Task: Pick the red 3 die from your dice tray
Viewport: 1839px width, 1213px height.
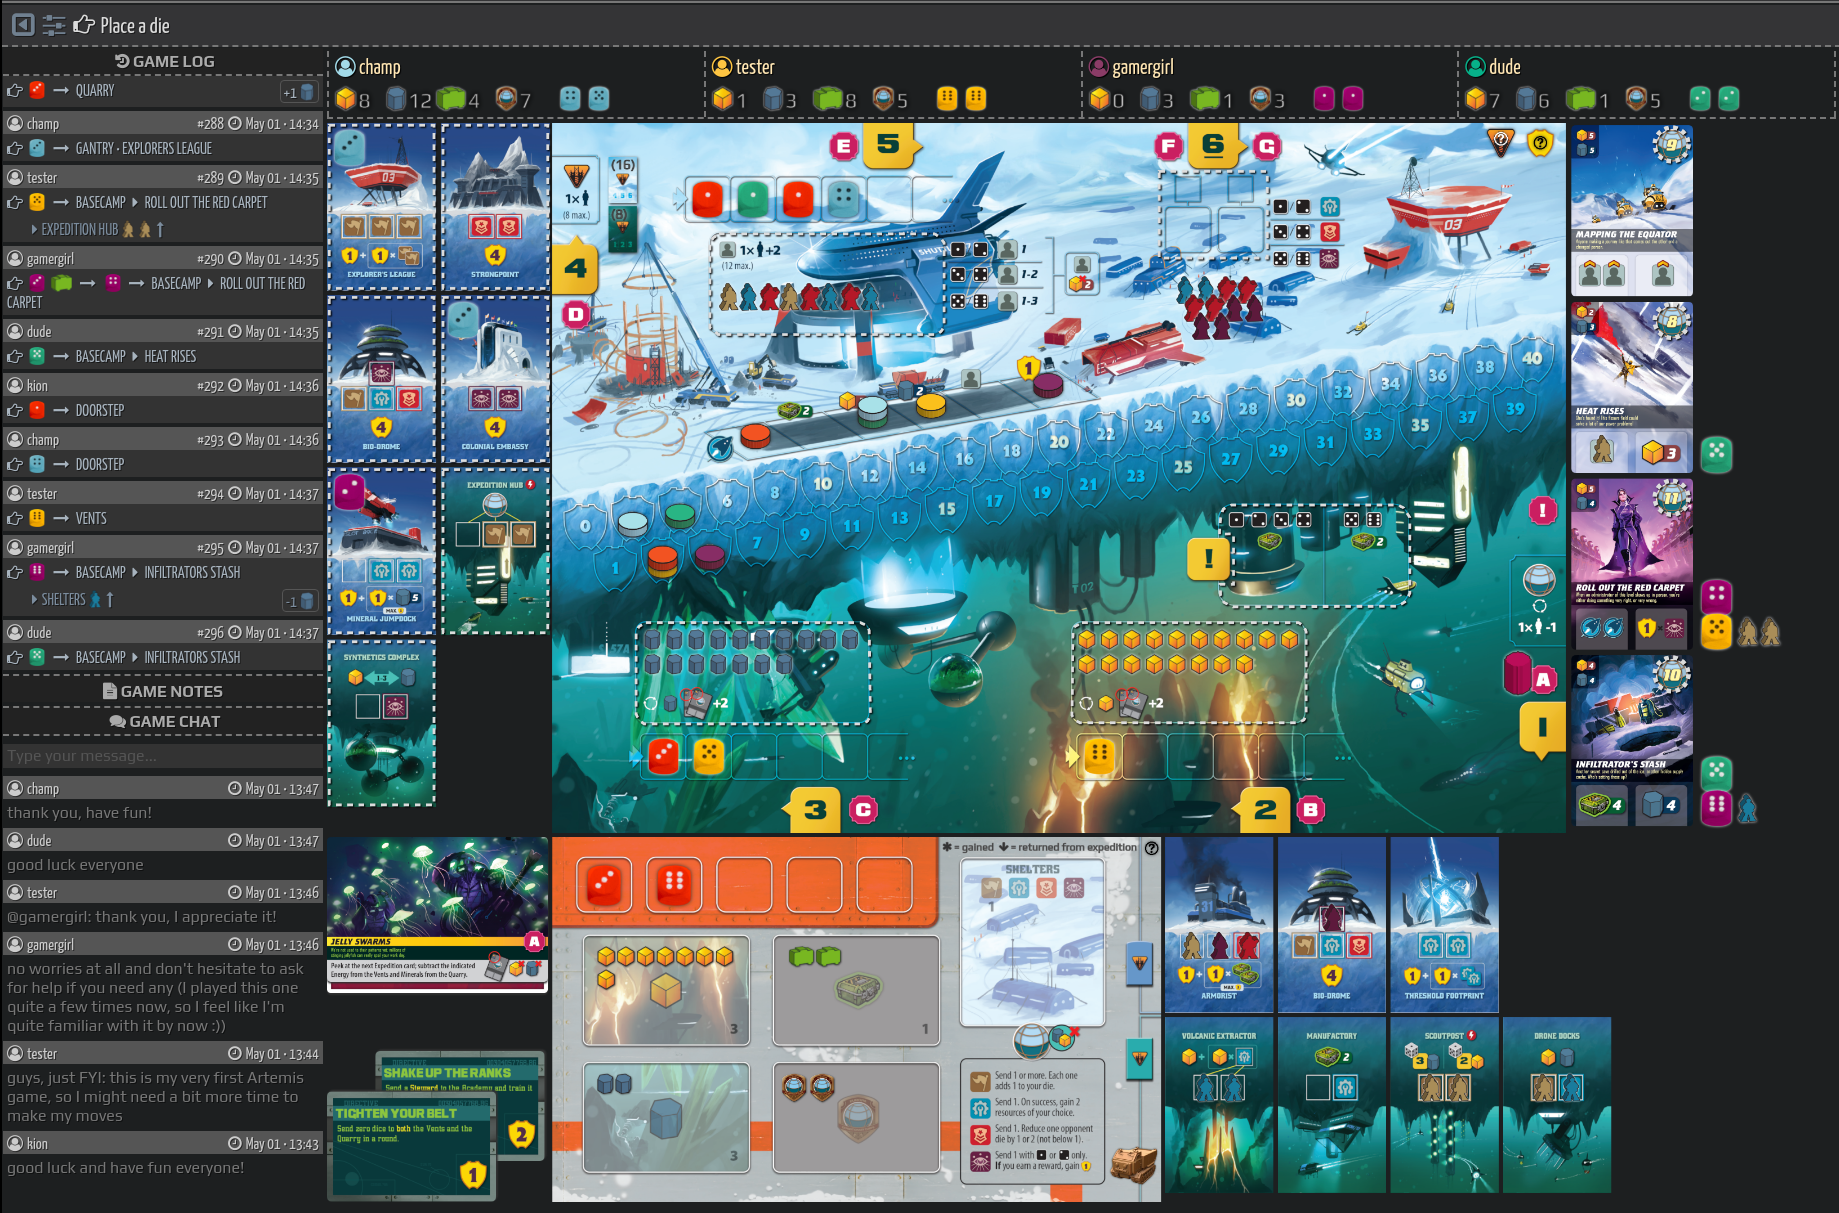Action: pyautogui.click(x=605, y=884)
